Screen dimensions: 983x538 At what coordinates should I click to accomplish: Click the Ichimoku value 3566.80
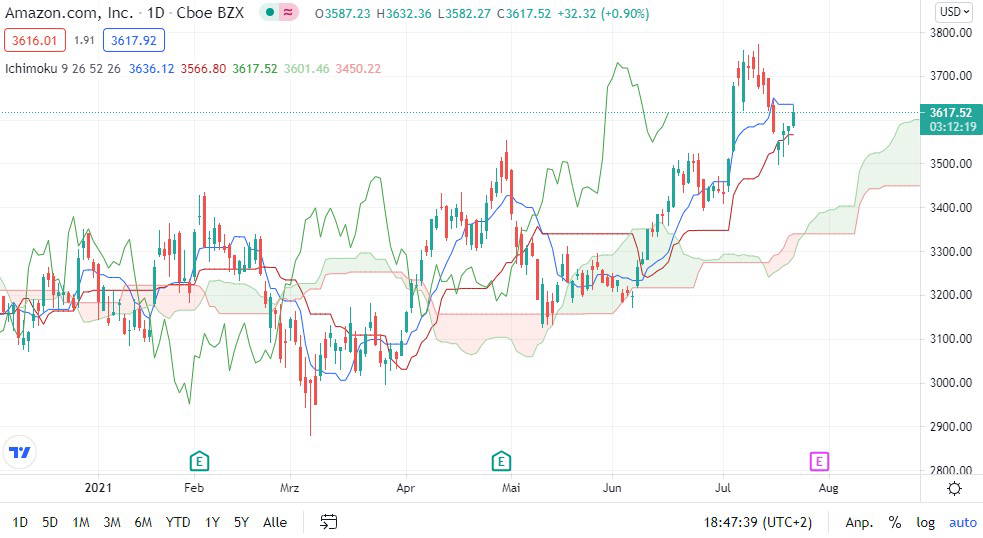pos(203,69)
